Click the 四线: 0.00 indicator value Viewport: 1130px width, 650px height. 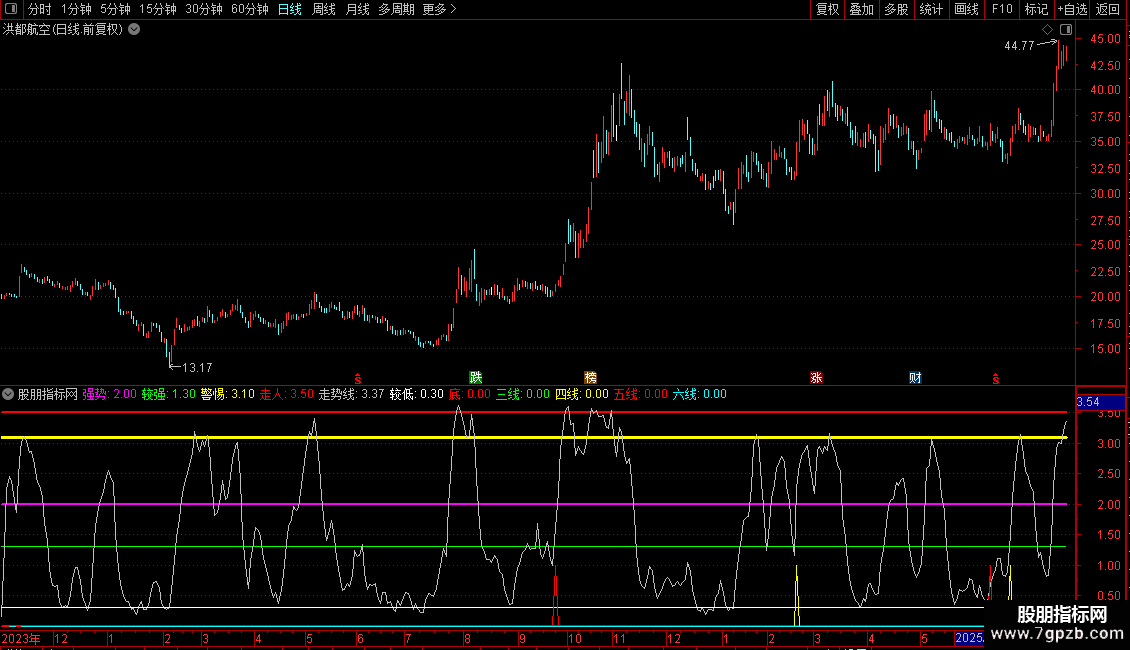pos(582,394)
